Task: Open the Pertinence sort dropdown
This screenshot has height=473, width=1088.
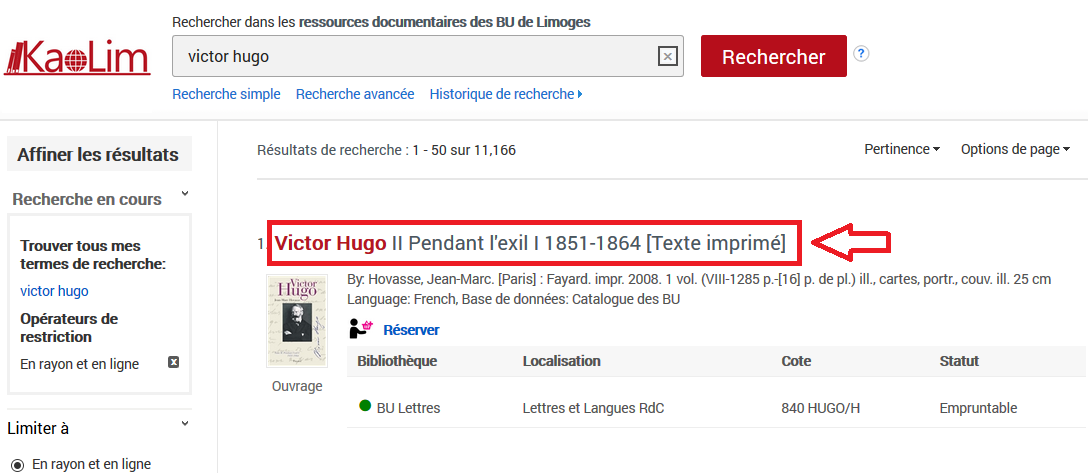Action: pos(902,149)
